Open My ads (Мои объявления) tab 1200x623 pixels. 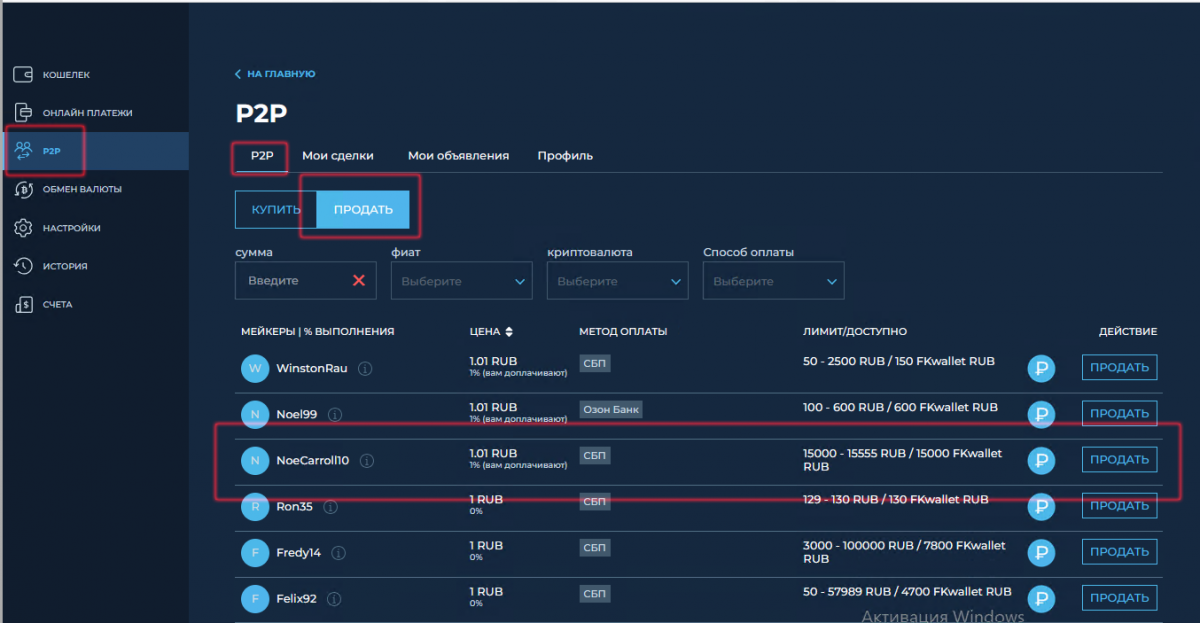(x=458, y=156)
